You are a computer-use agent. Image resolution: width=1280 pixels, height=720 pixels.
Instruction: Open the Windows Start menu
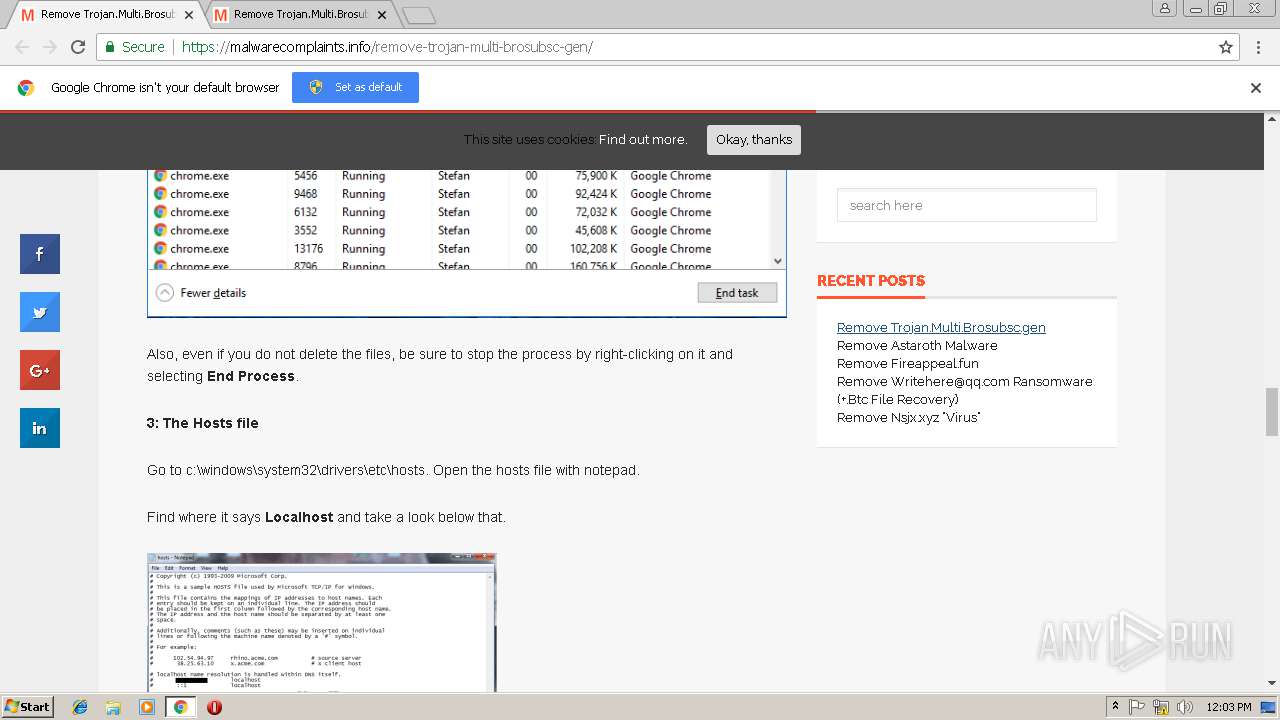tap(27, 706)
